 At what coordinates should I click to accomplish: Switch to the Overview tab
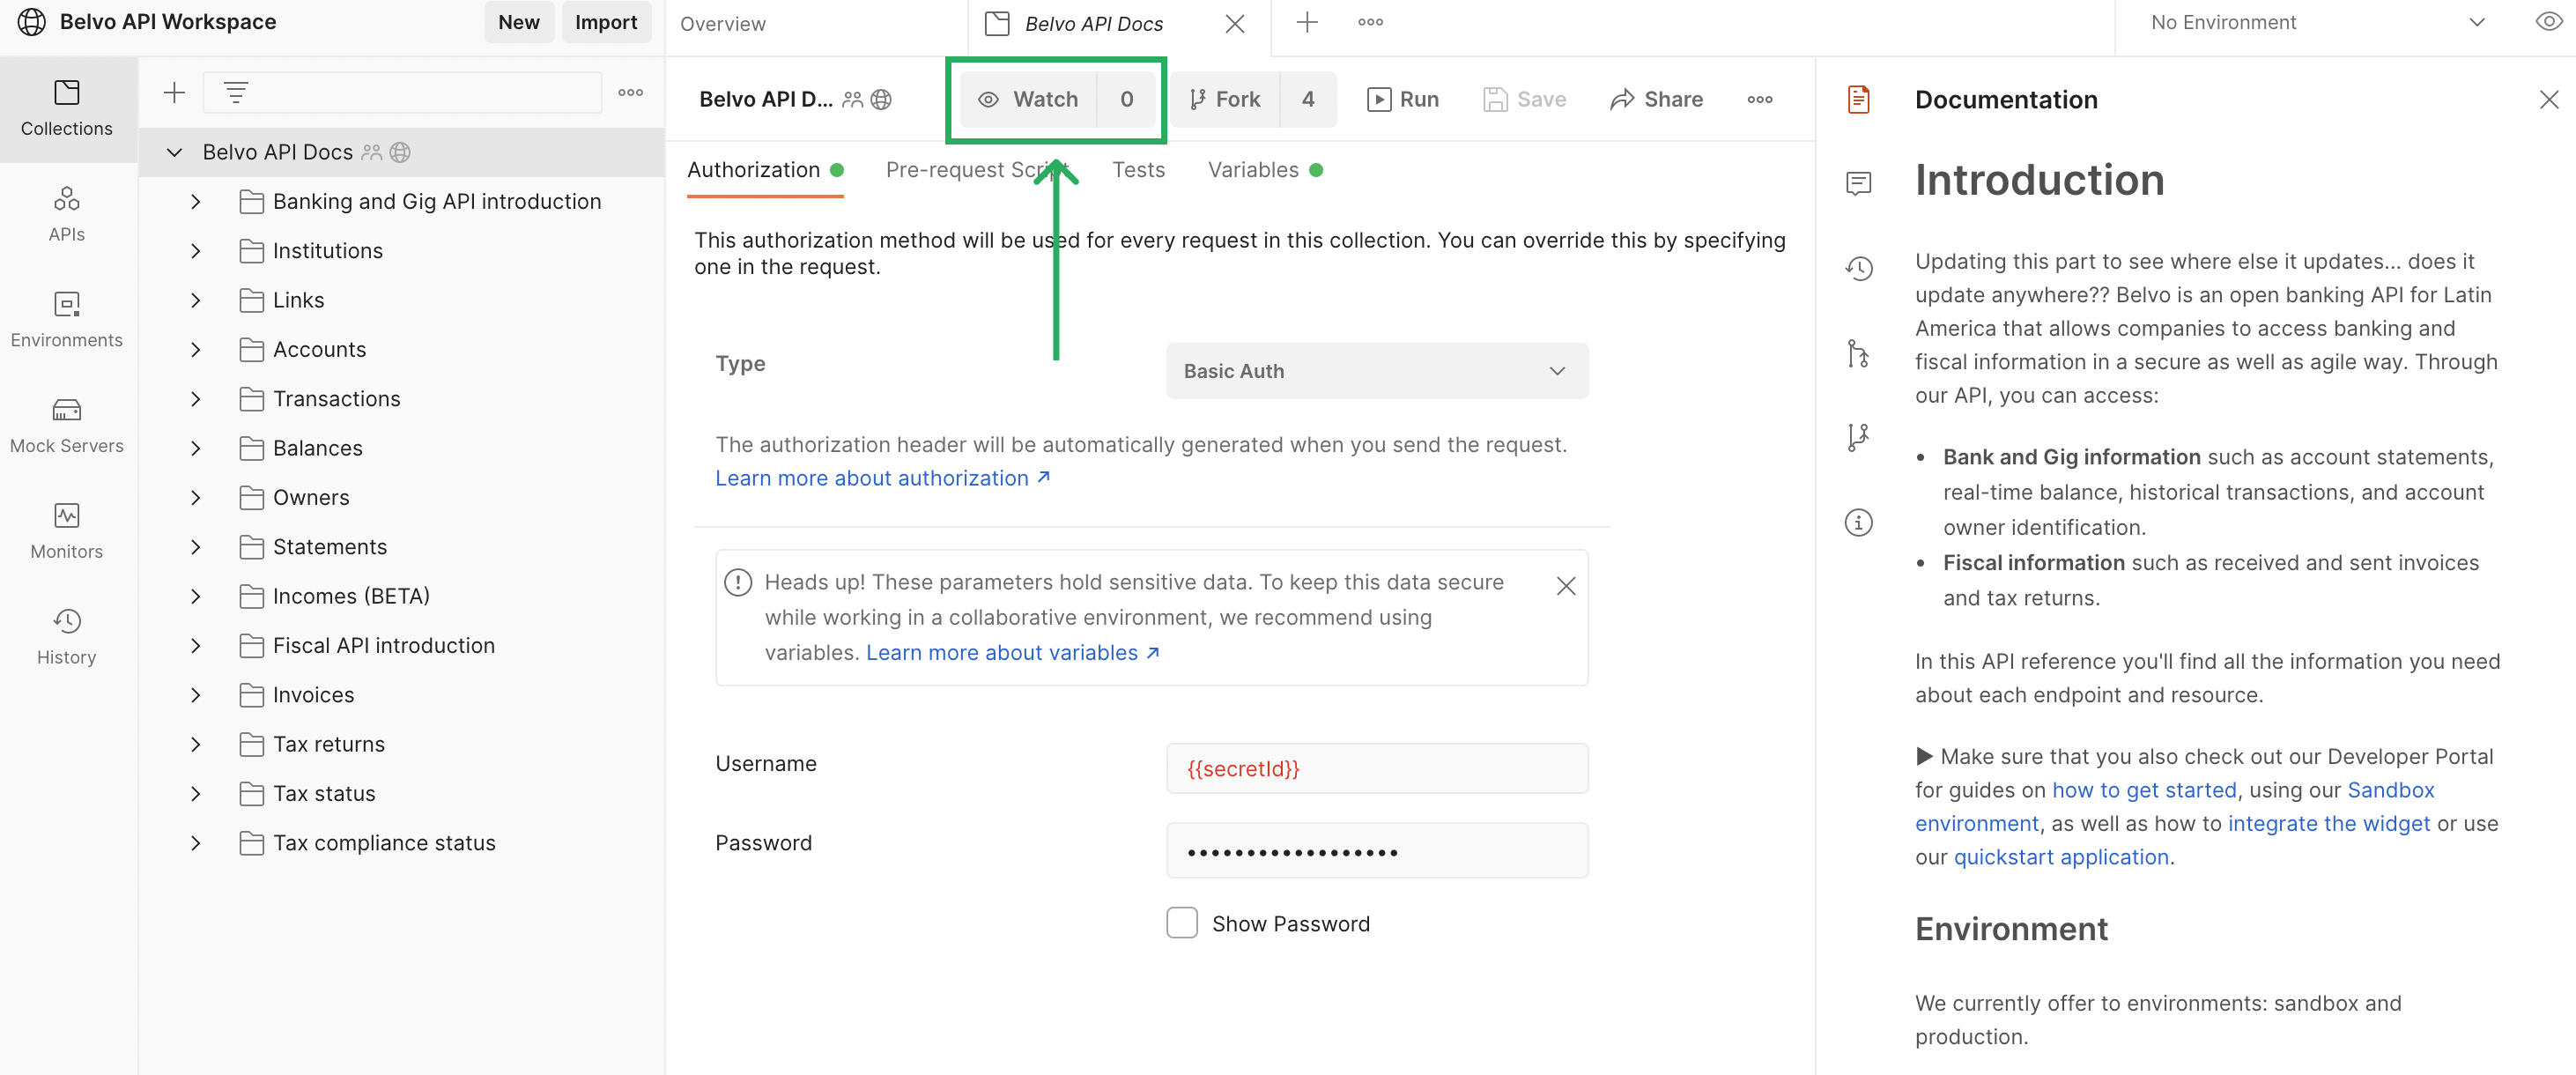coord(722,23)
